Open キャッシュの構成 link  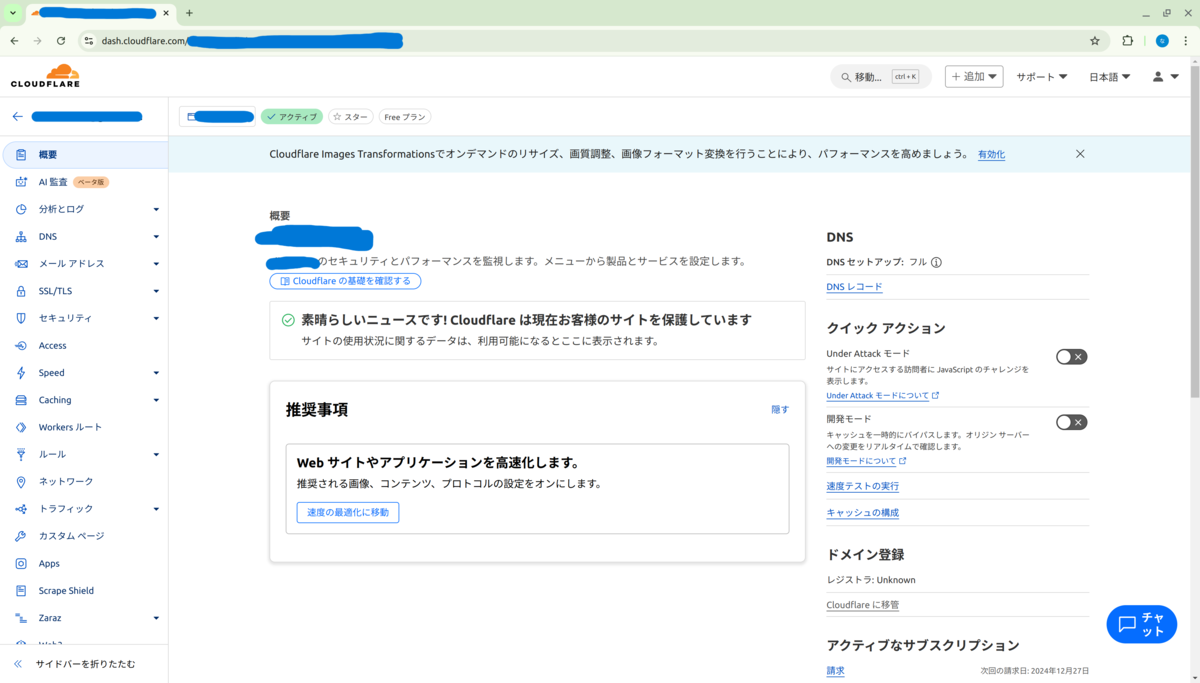862,513
